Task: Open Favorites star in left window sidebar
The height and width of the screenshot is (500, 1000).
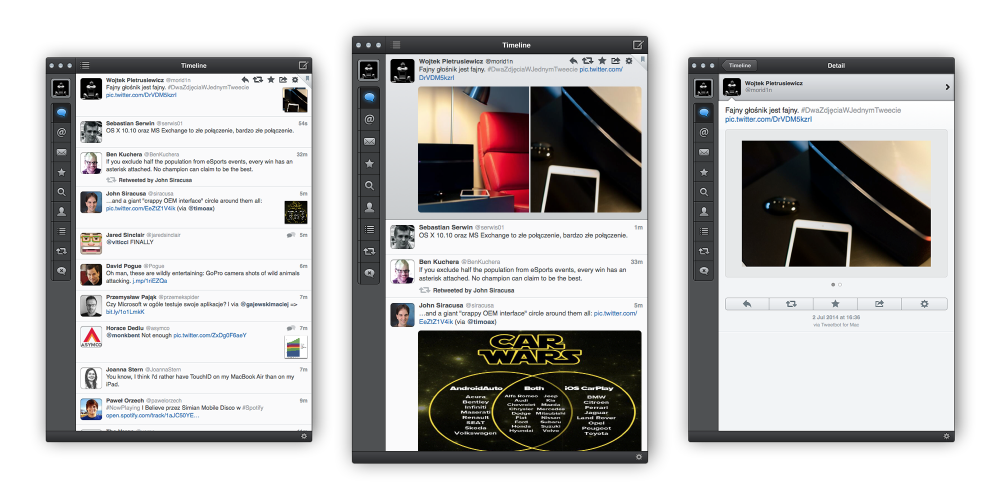Action: coord(61,172)
